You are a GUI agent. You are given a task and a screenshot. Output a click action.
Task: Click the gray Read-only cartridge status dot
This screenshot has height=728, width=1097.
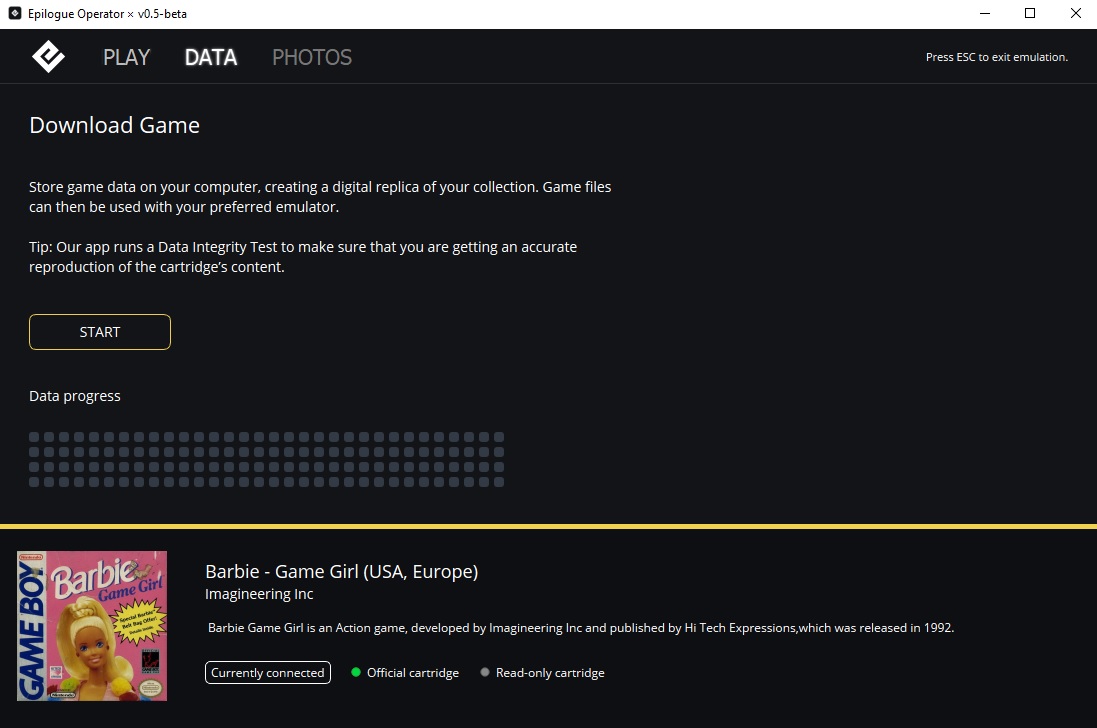point(485,673)
